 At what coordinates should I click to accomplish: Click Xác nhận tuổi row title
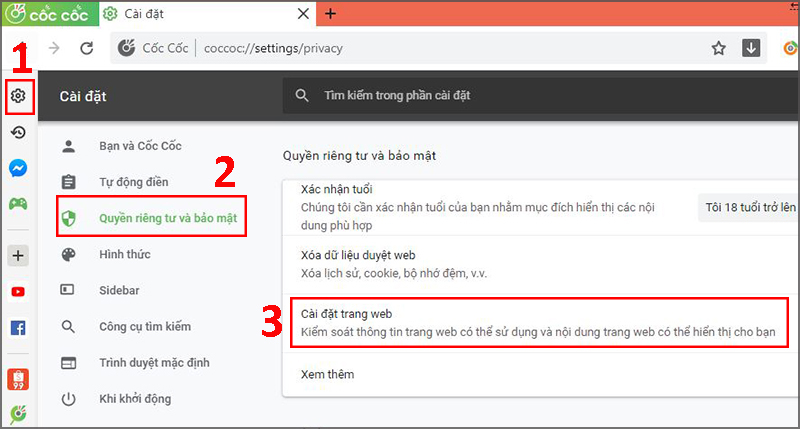pos(336,189)
